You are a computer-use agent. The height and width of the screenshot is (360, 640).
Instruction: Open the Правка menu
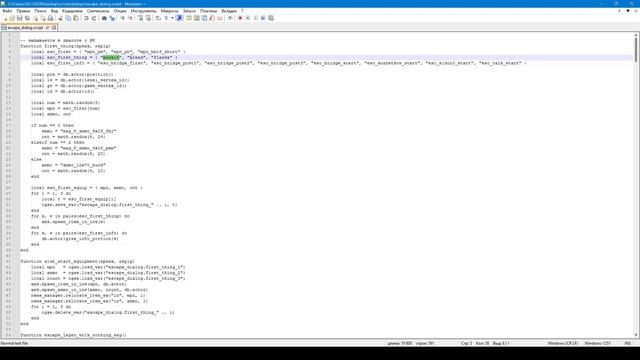coord(23,11)
